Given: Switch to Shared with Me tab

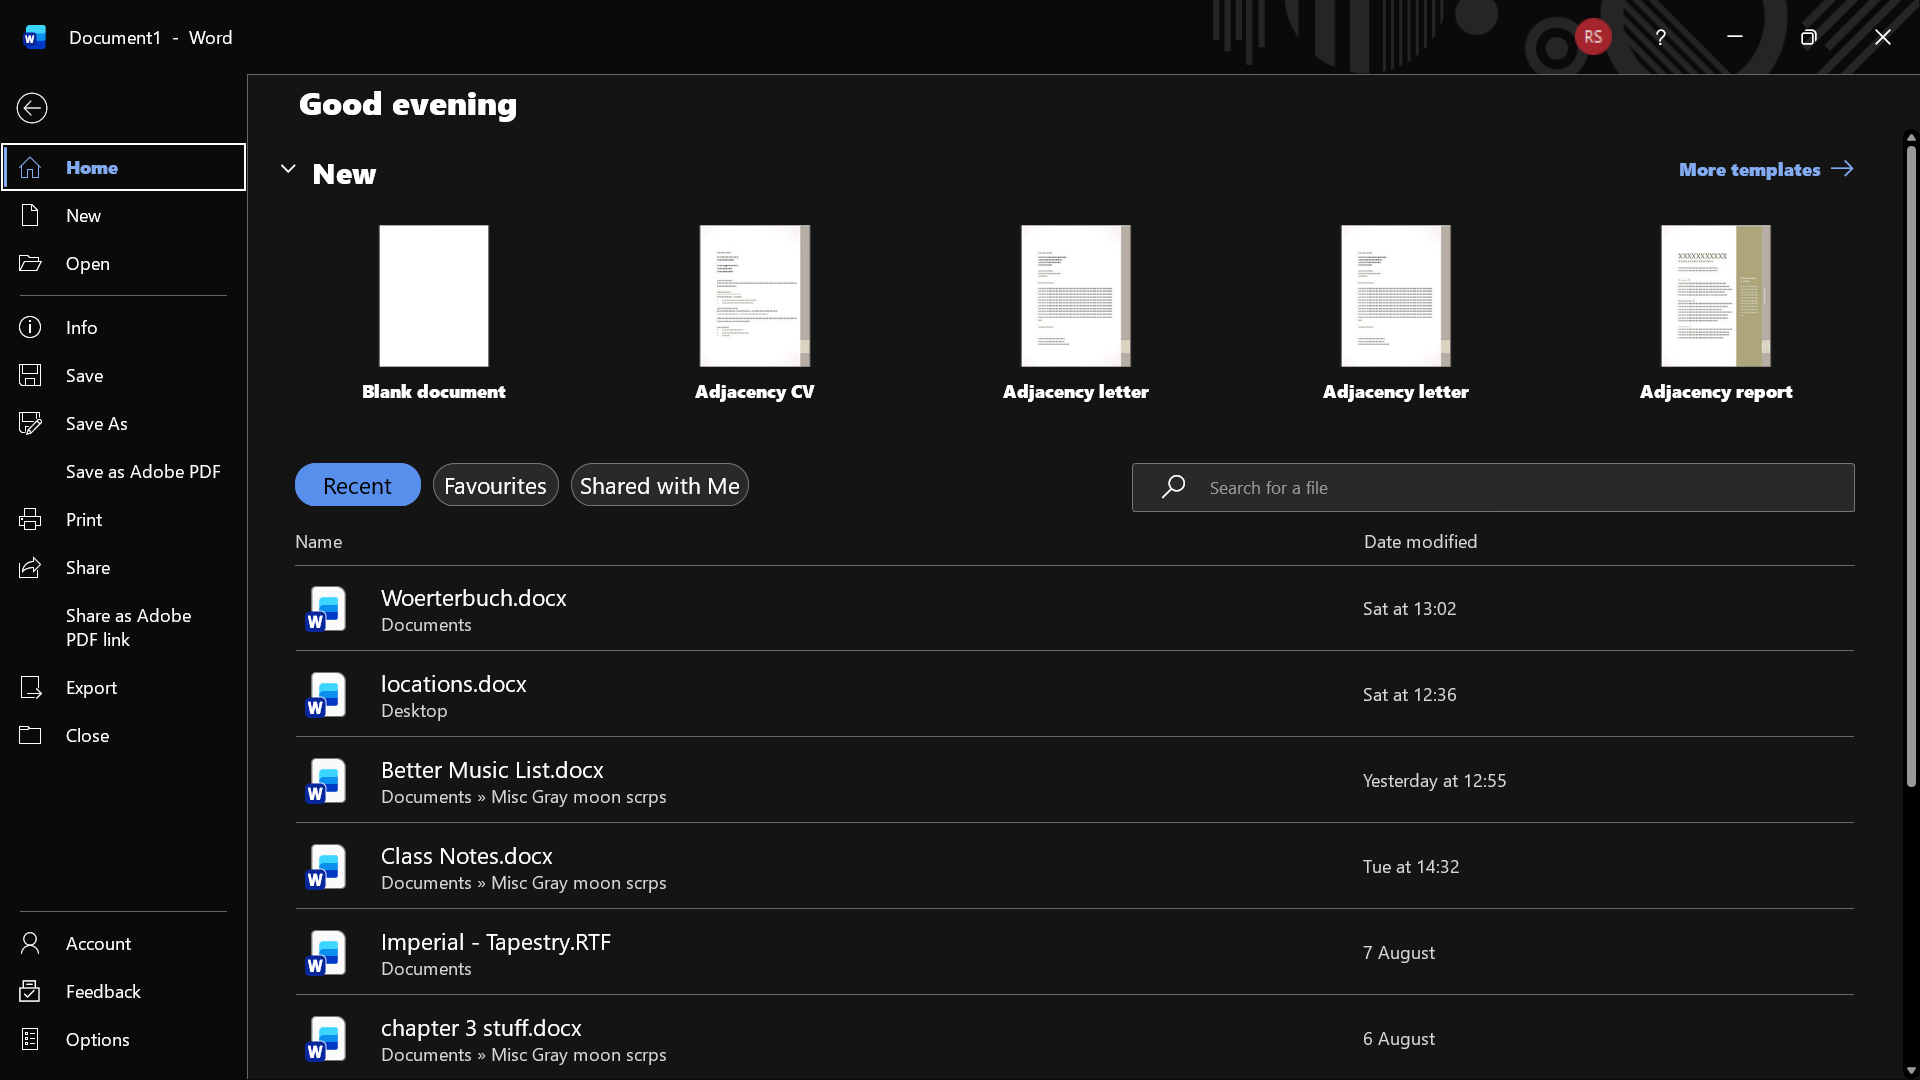Looking at the screenshot, I should 659,485.
